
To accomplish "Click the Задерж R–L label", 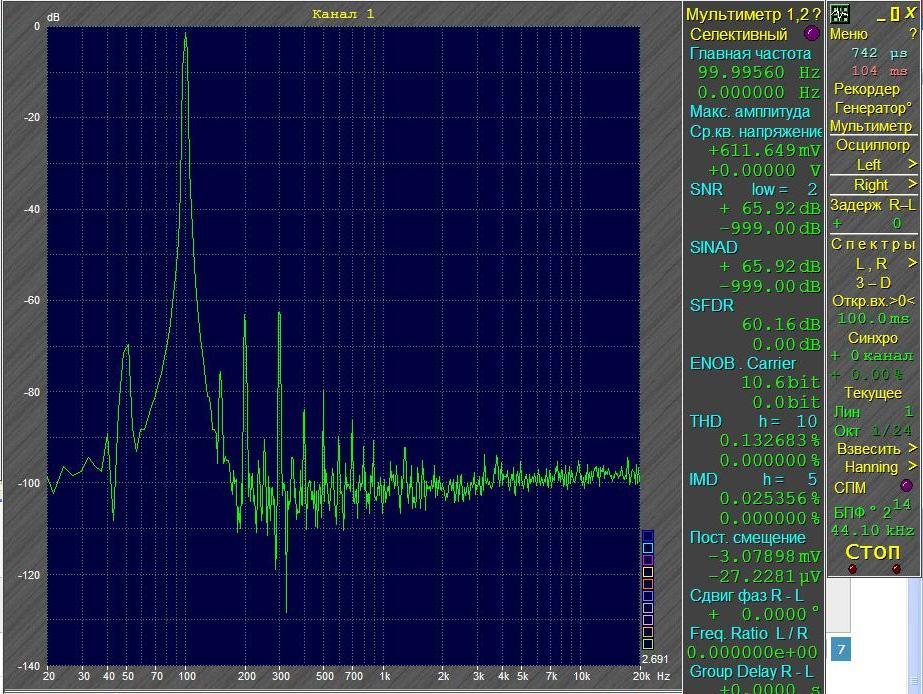I will [872, 205].
